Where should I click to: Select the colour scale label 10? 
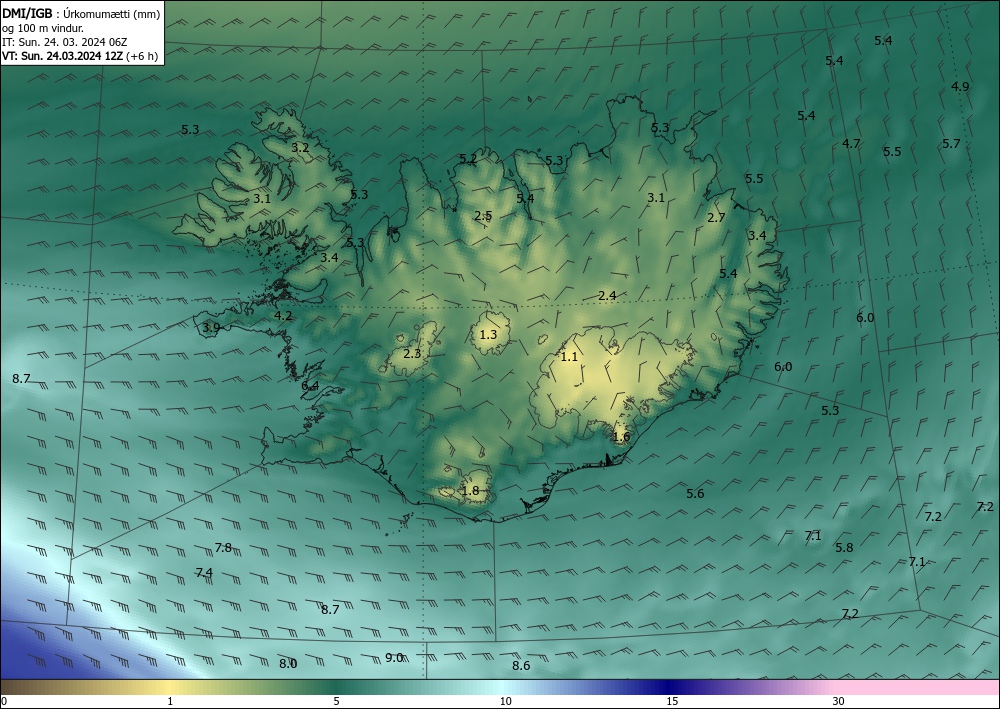pos(505,702)
